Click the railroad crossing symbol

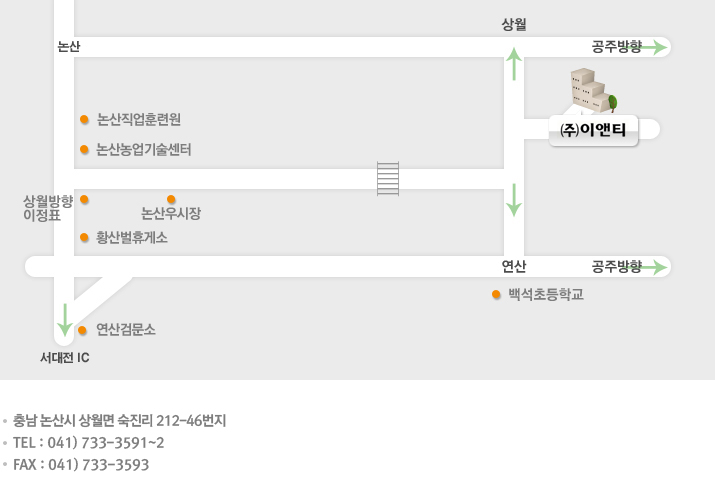click(x=388, y=179)
